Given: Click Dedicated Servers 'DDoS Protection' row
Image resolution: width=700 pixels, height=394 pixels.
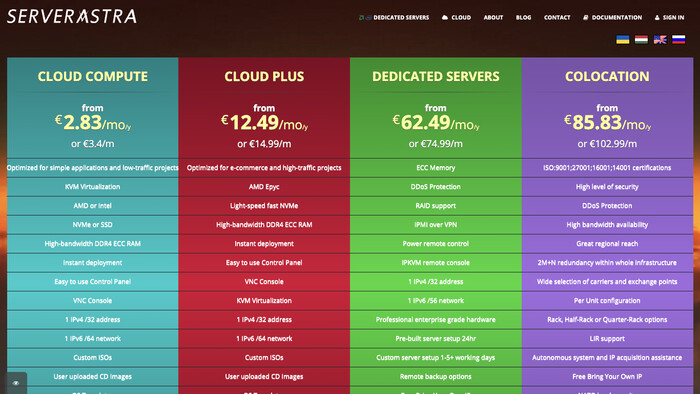Looking at the screenshot, I should click(436, 187).
